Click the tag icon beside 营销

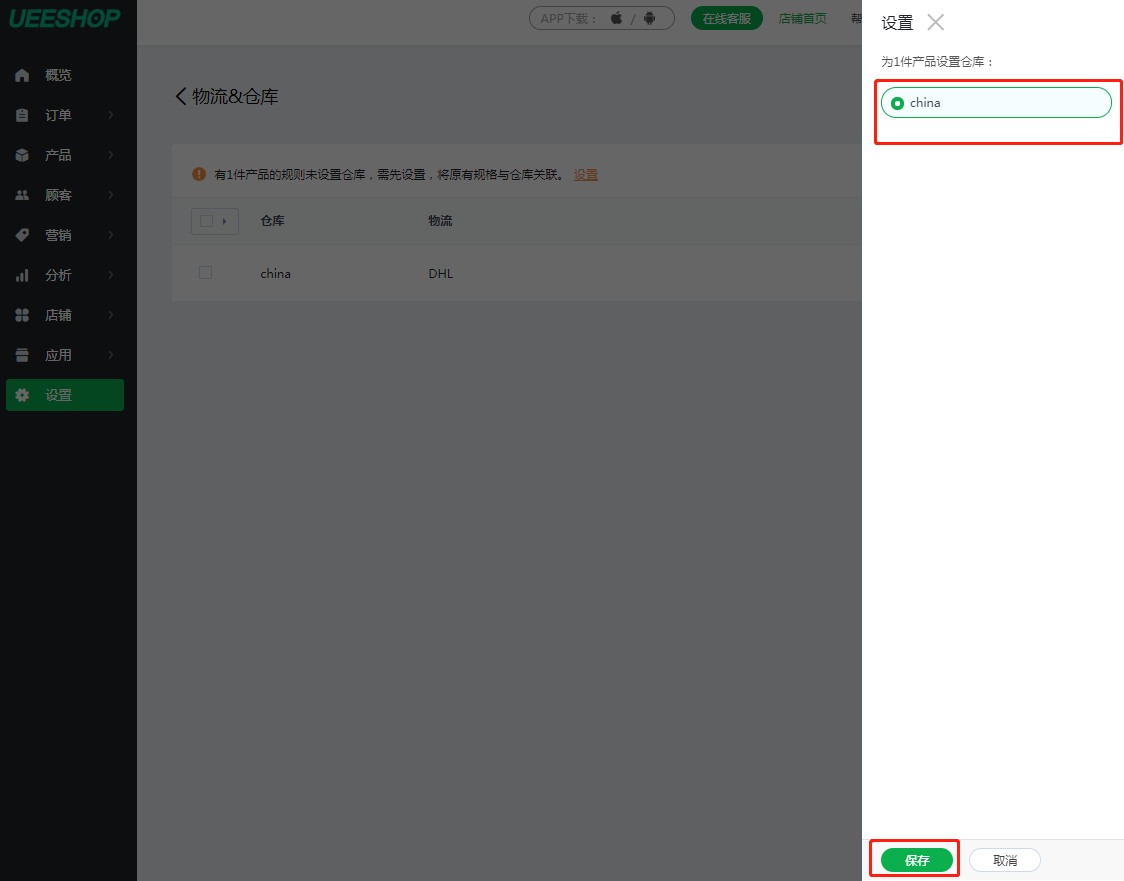coord(22,235)
